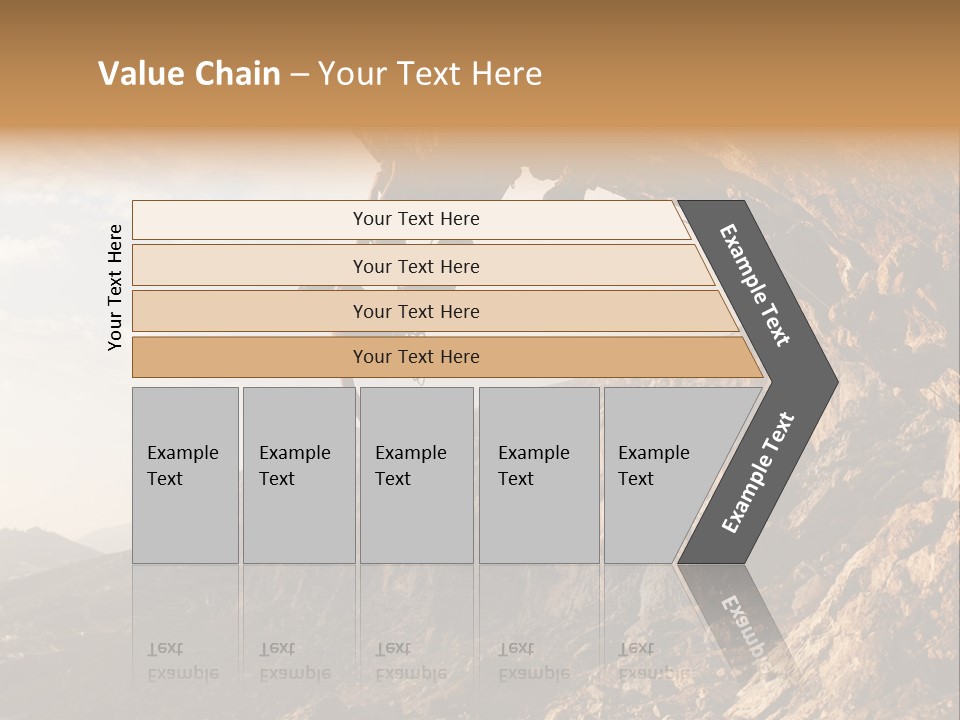Click the topmost "Your Text Here" bar
960x720 pixels.
tap(415, 219)
